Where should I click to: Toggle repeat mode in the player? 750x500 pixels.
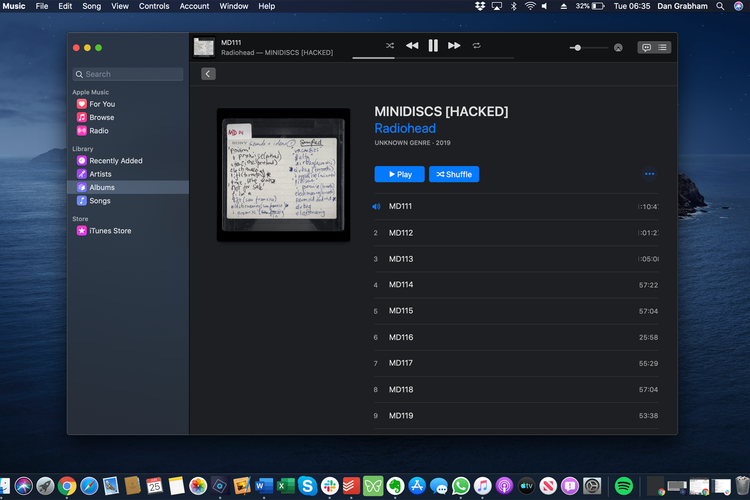pos(476,45)
